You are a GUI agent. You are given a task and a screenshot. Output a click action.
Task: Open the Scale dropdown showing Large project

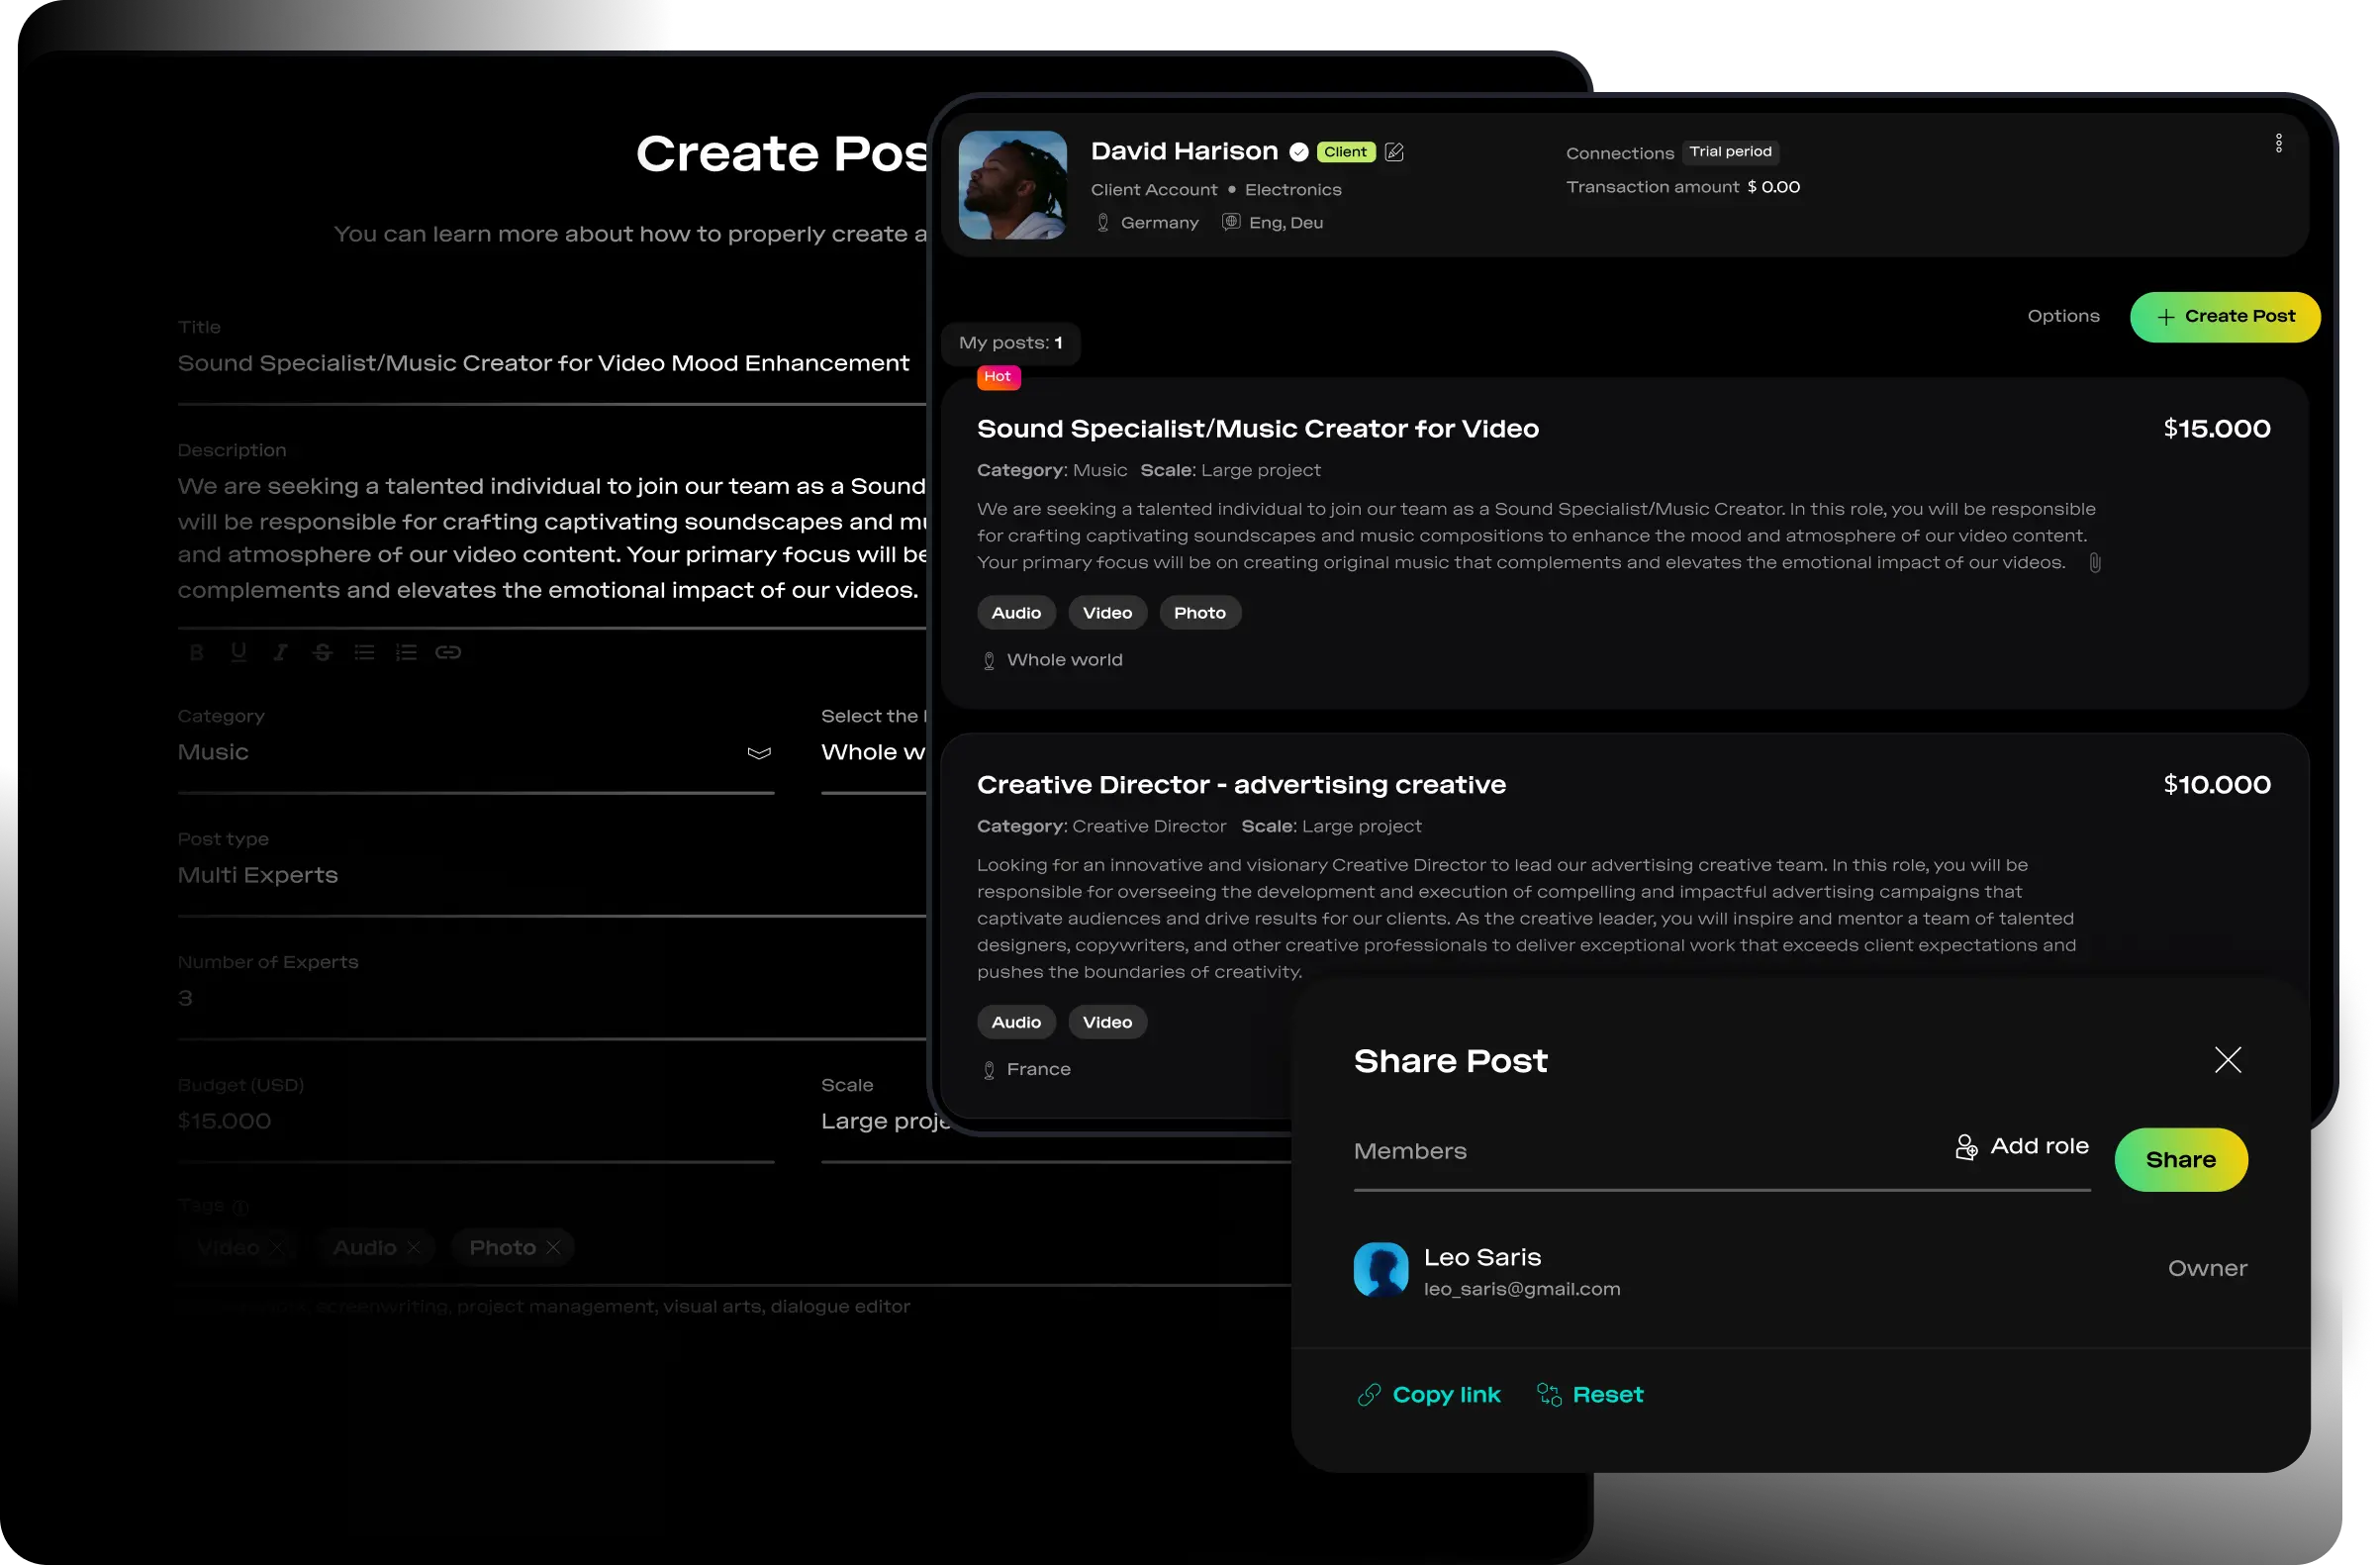click(x=1055, y=1121)
